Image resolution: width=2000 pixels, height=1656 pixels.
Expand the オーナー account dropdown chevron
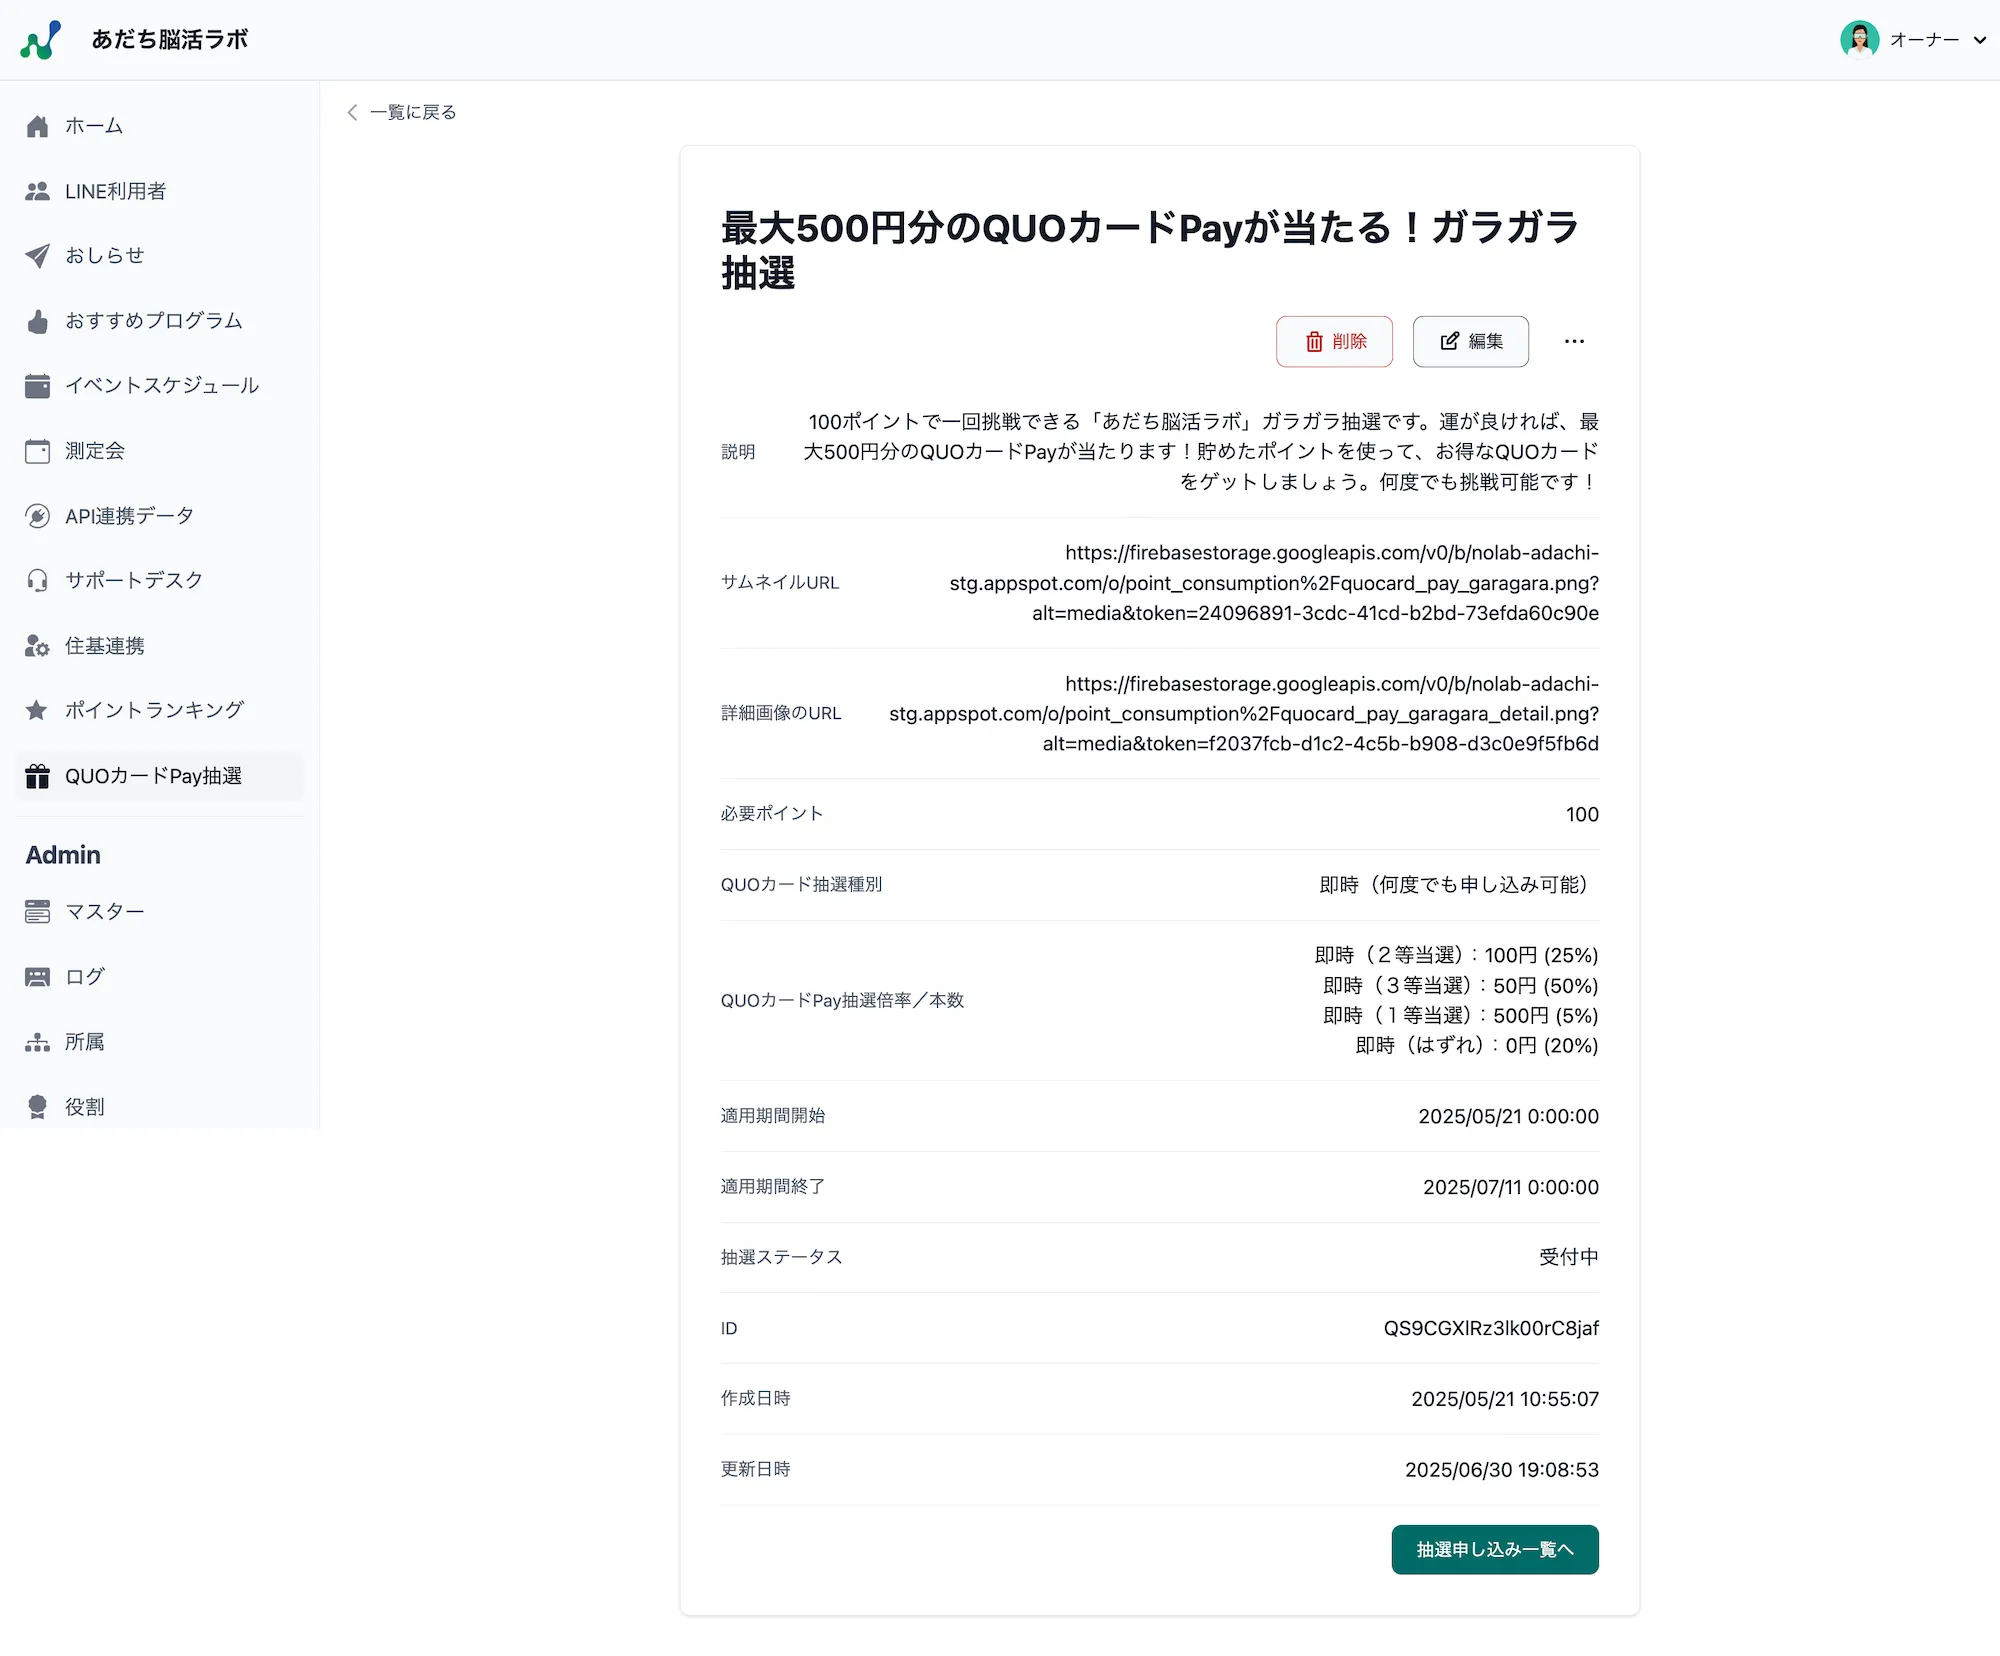coord(1979,40)
